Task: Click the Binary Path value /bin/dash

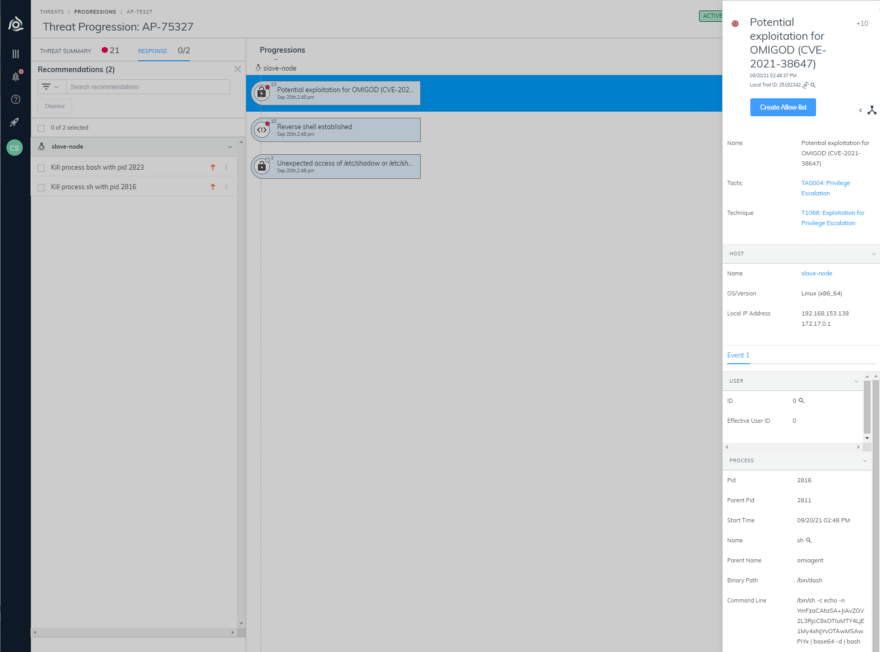Action: (809, 580)
